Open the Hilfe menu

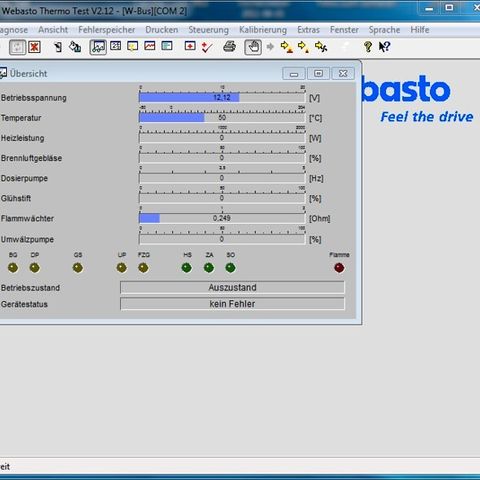(x=420, y=30)
